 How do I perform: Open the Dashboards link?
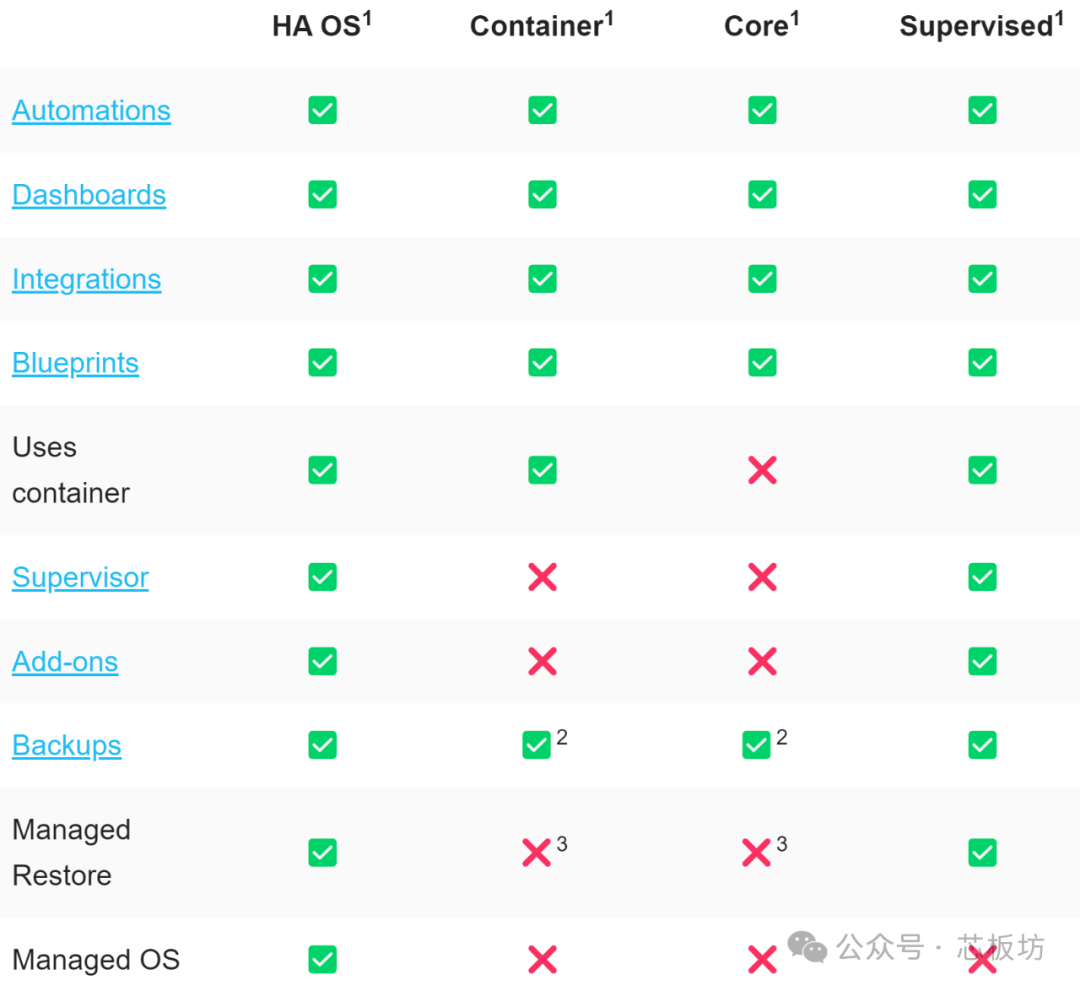pyautogui.click(x=89, y=195)
